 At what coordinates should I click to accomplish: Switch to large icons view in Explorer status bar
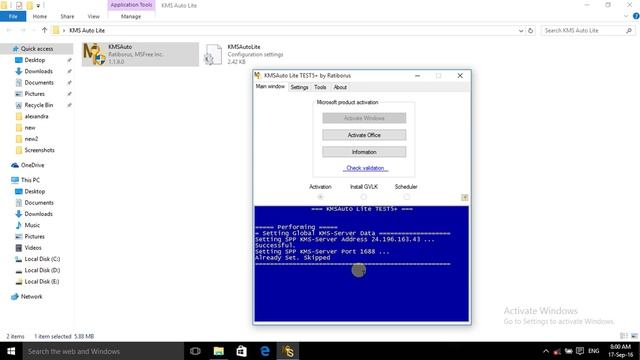click(634, 336)
